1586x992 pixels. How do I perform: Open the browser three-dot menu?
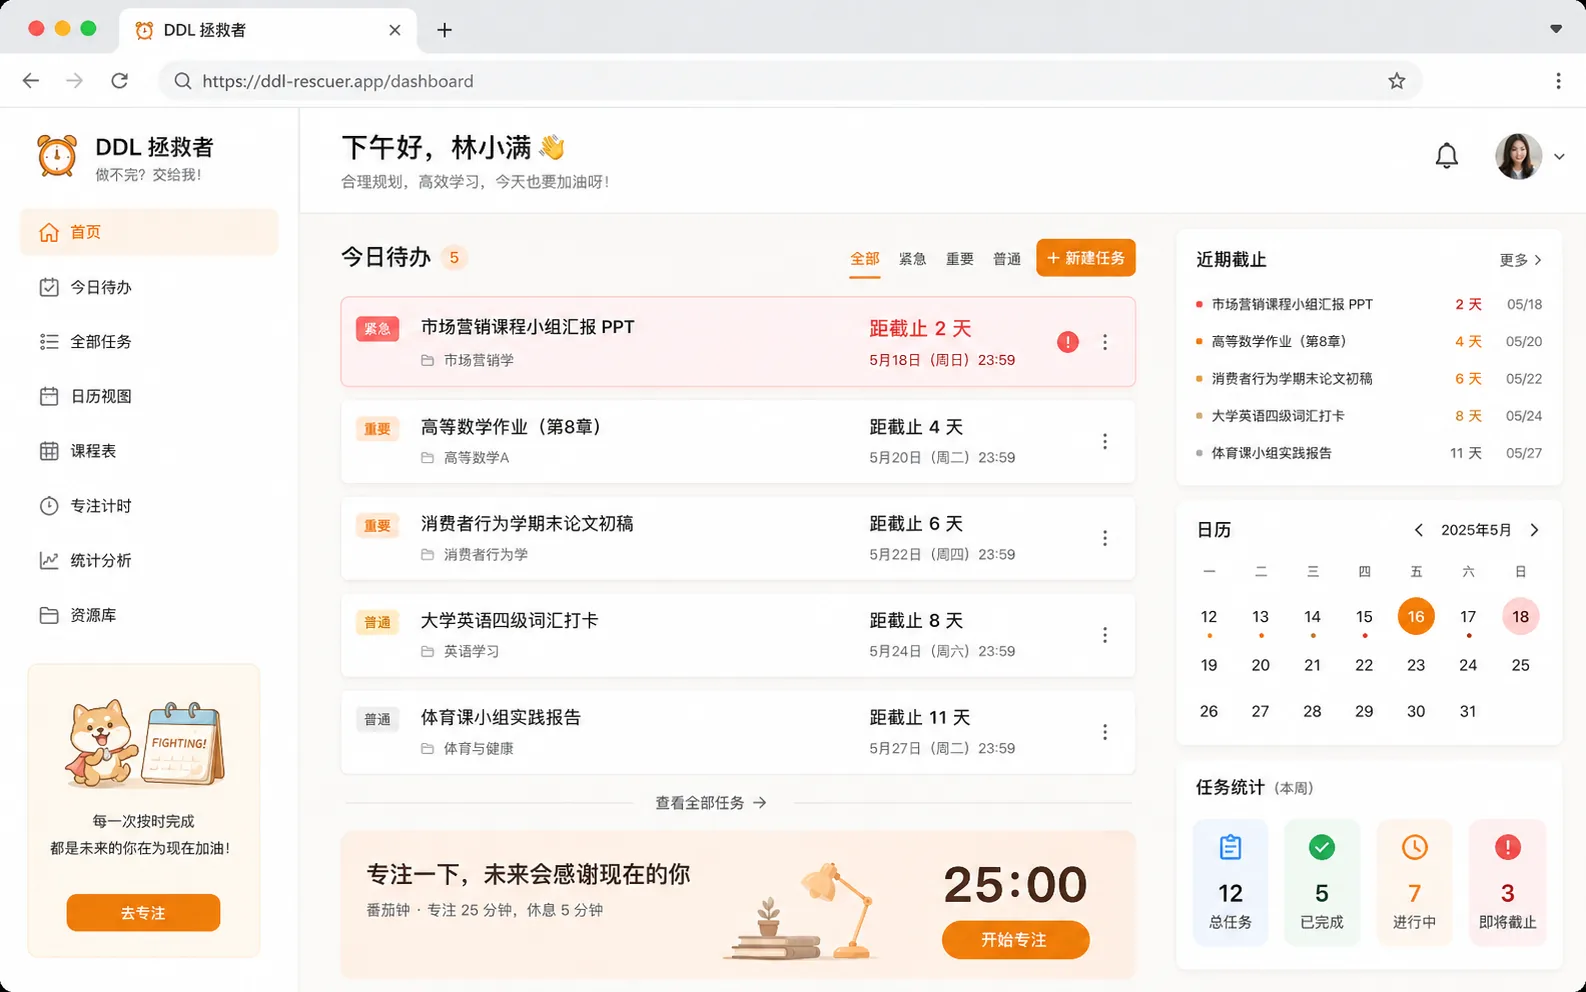(1558, 81)
